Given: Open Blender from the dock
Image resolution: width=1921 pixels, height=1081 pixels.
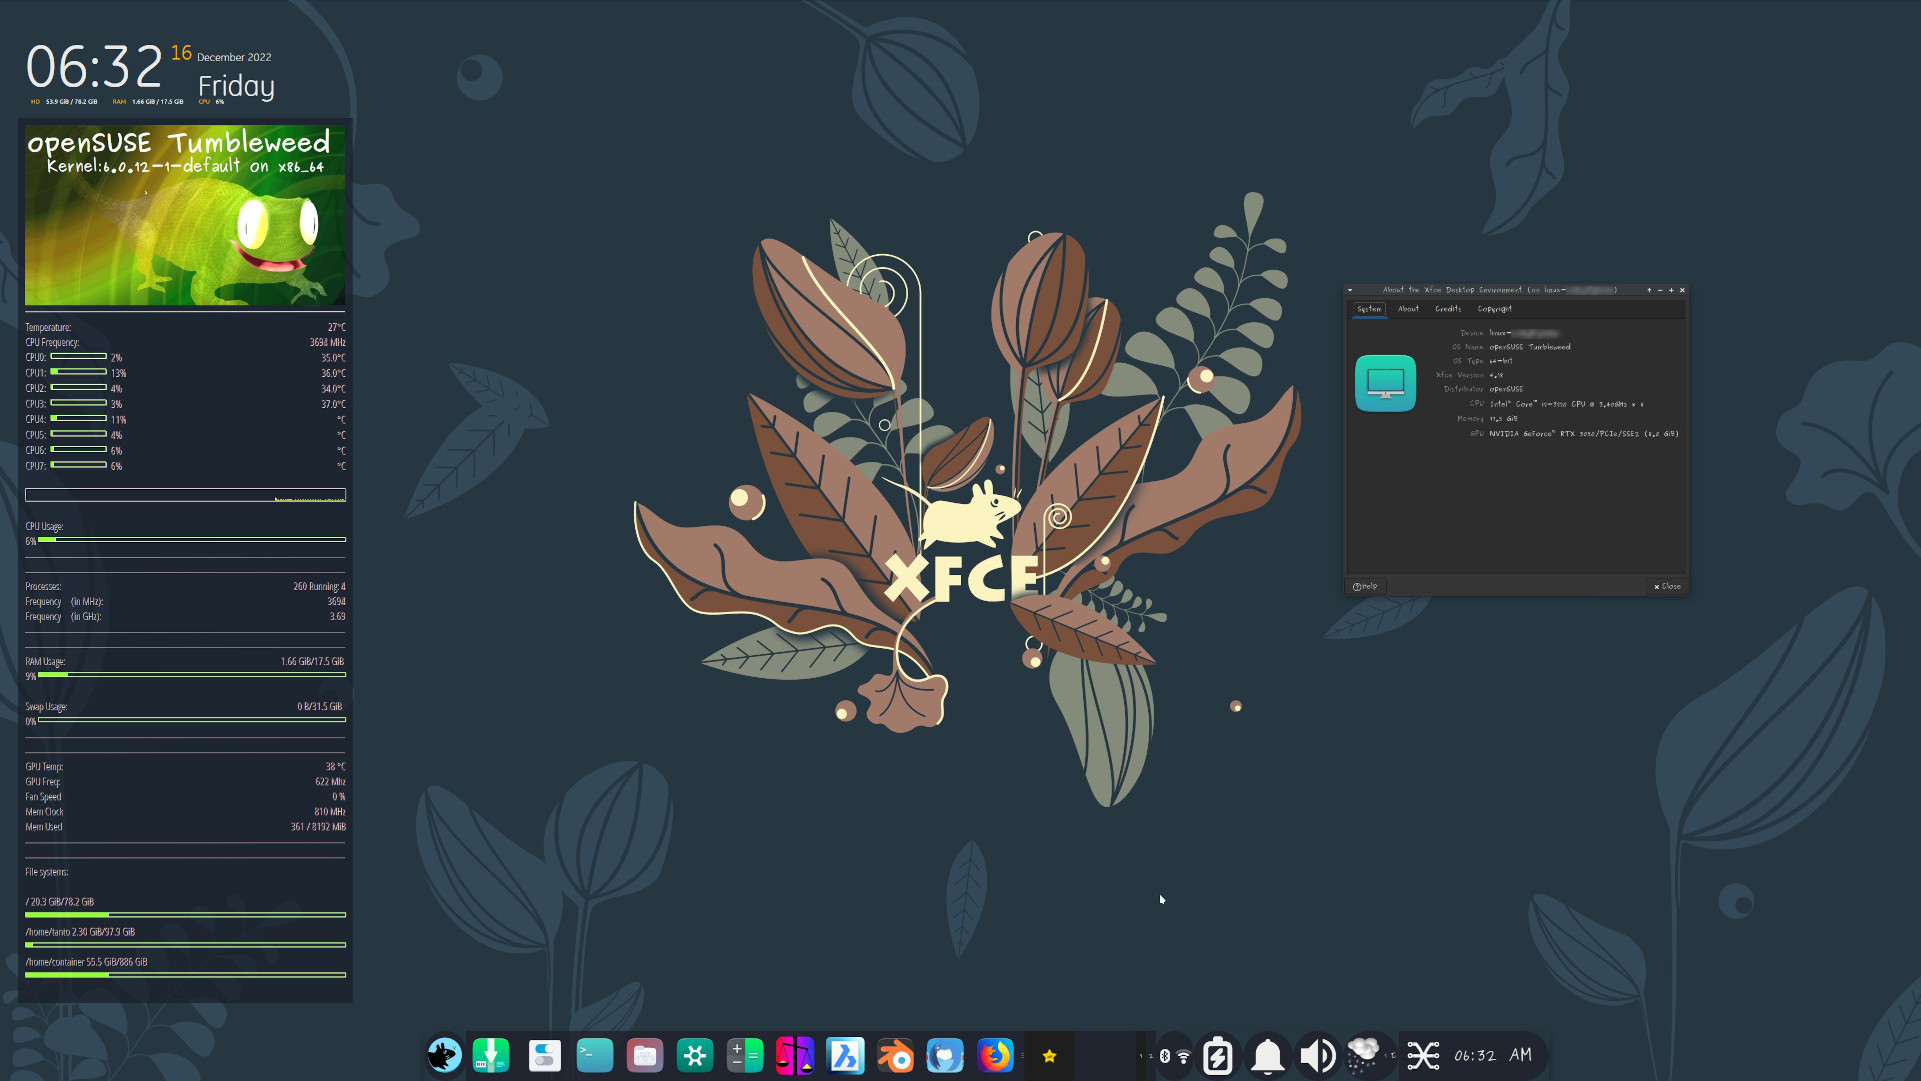Looking at the screenshot, I should pos(895,1055).
